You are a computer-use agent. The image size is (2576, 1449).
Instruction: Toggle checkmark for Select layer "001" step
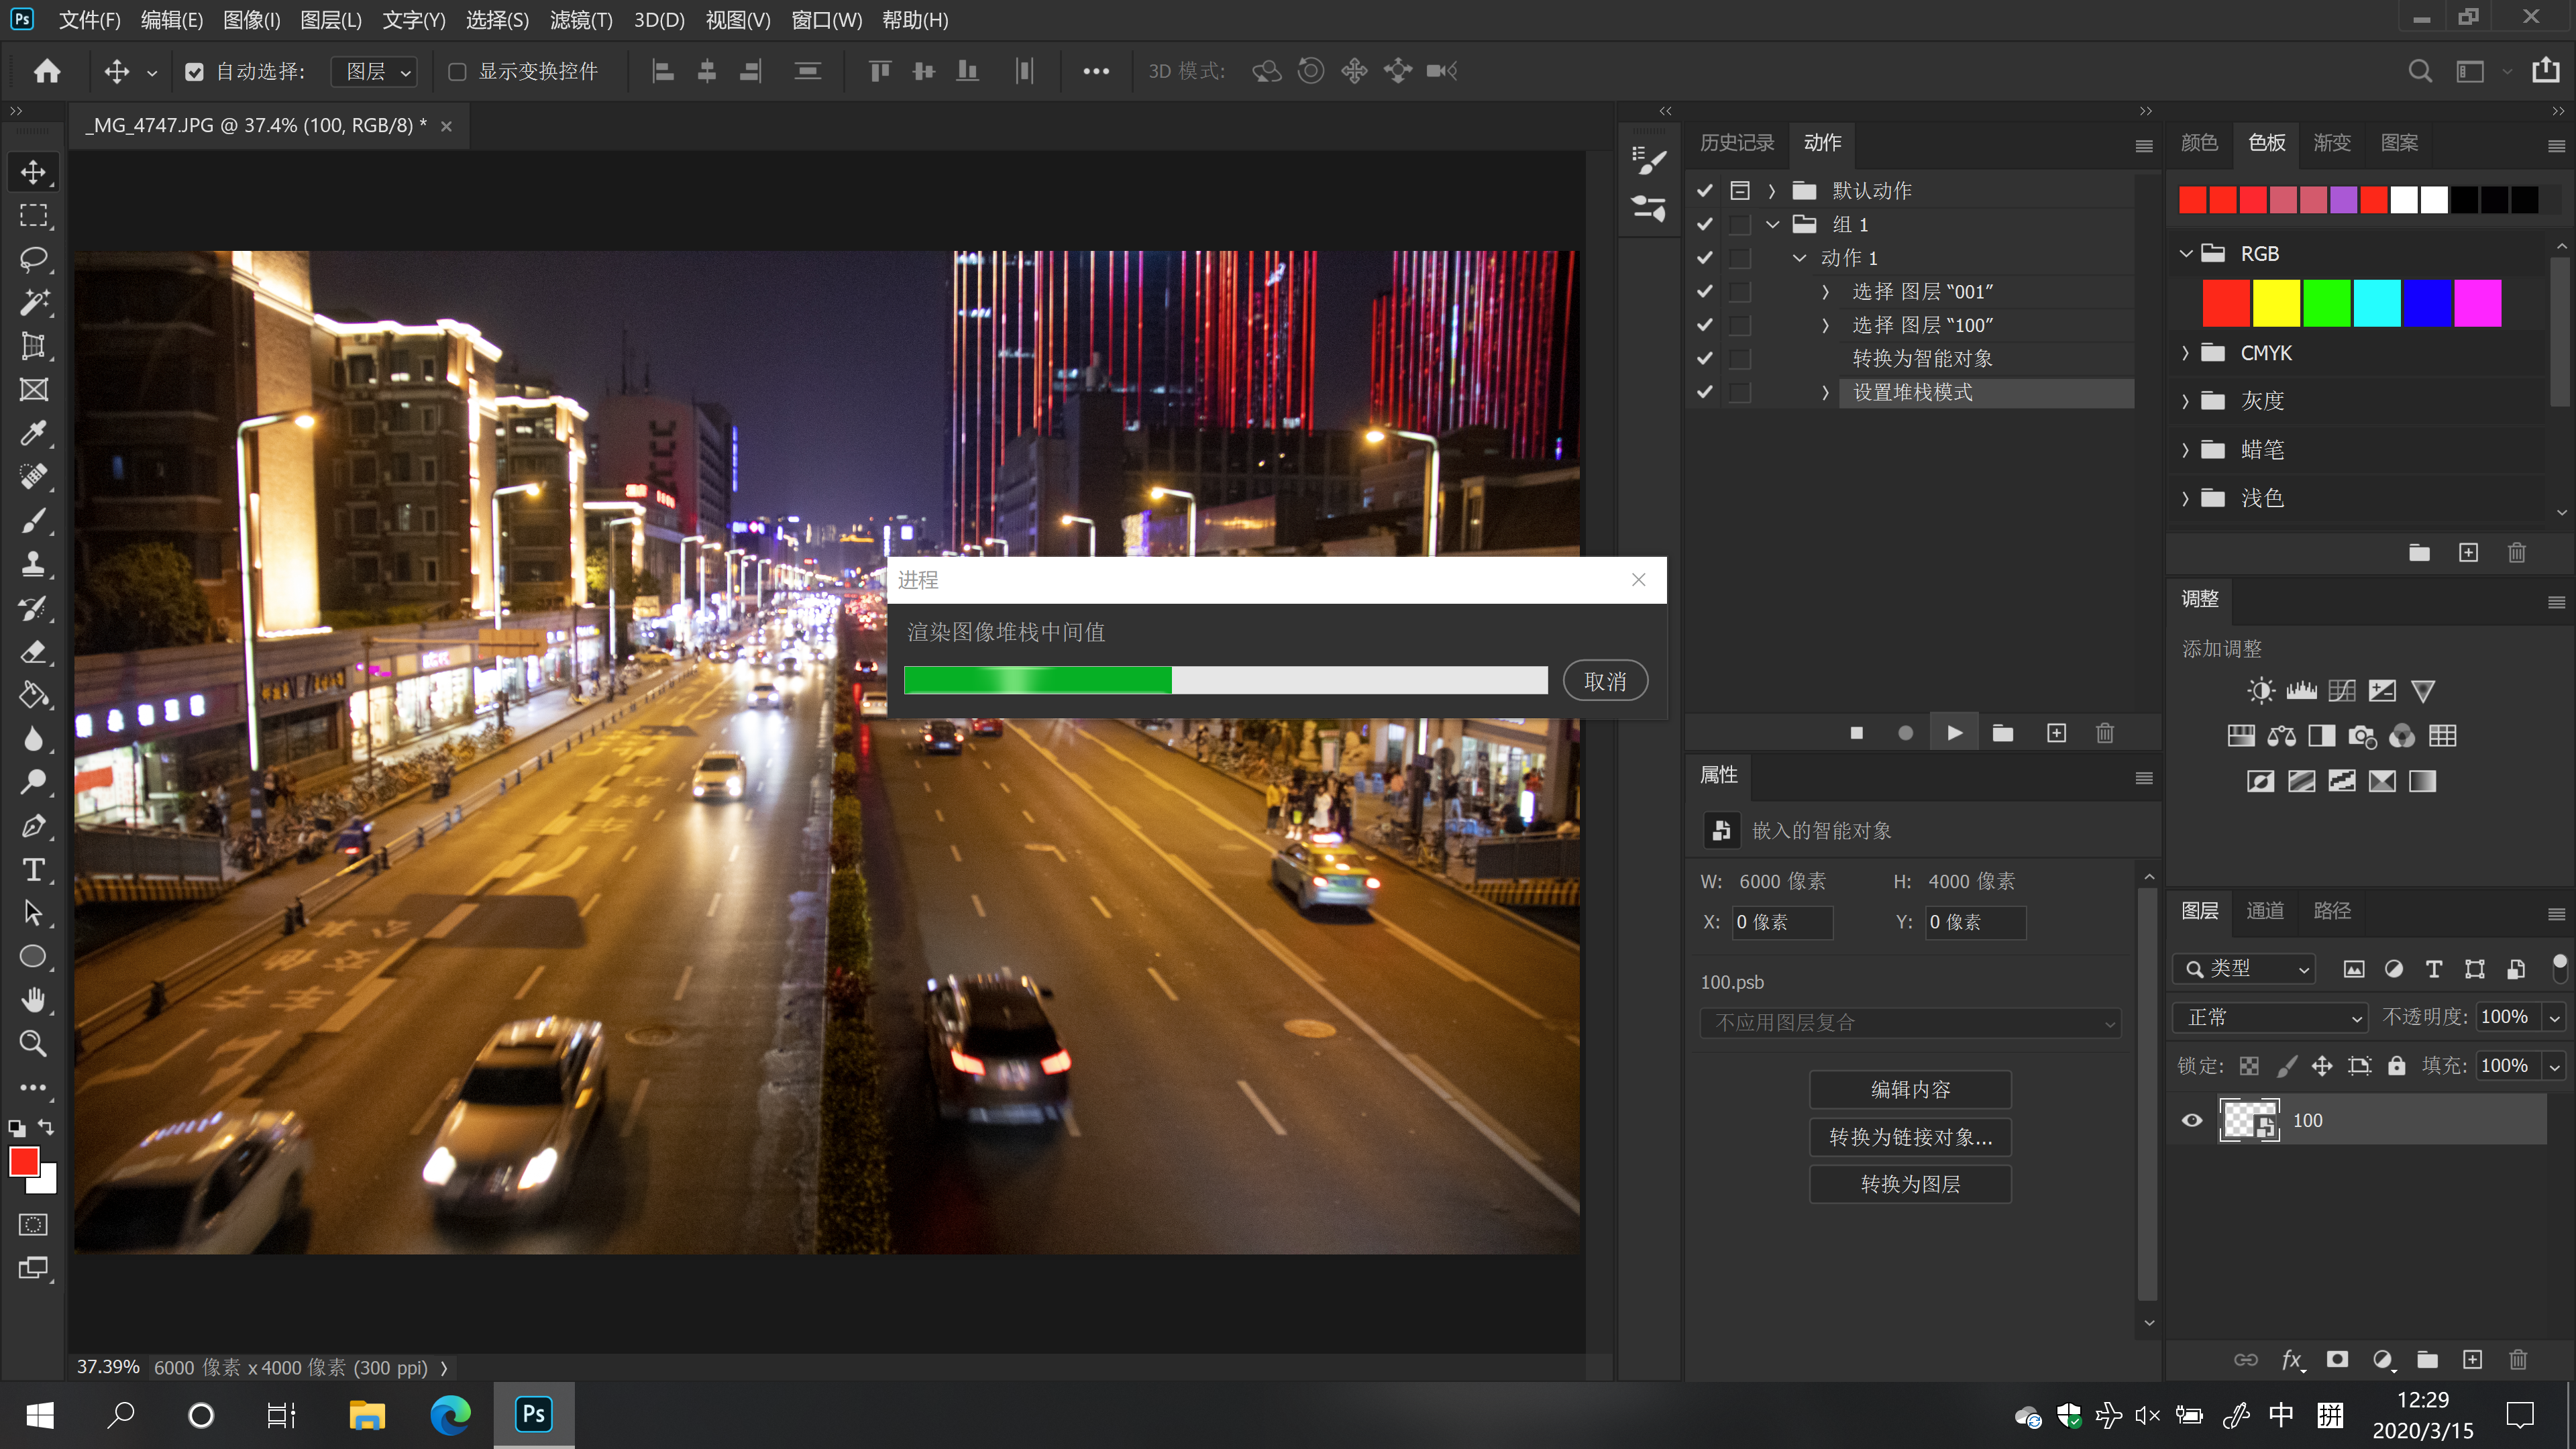(x=1705, y=291)
